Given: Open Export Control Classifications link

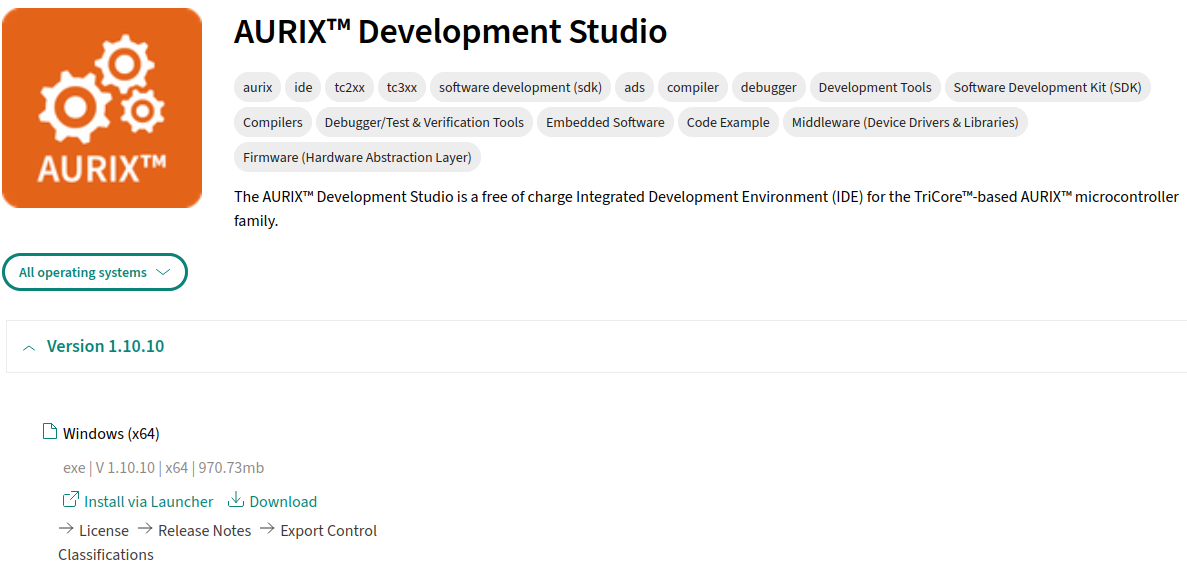Looking at the screenshot, I should pyautogui.click(x=217, y=542).
